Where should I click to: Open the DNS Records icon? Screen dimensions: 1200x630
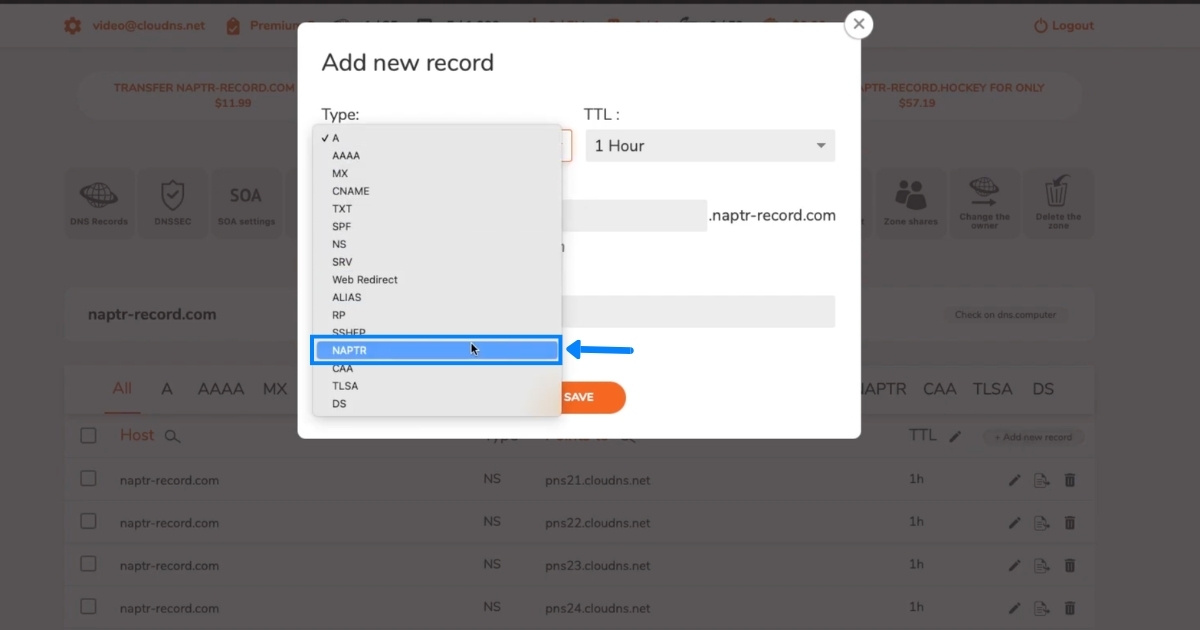click(x=98, y=201)
